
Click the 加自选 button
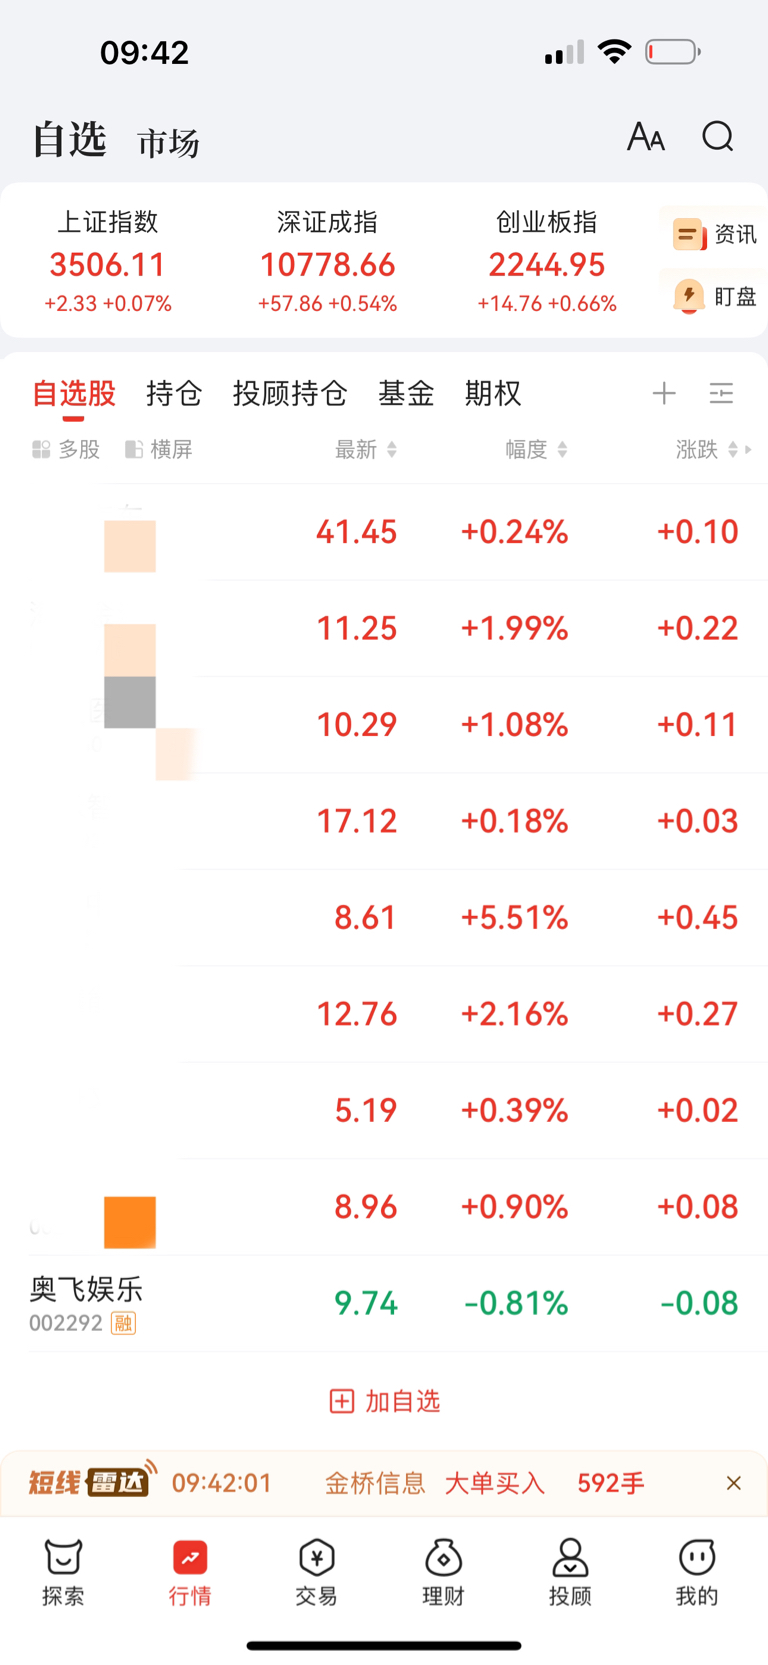(385, 1401)
